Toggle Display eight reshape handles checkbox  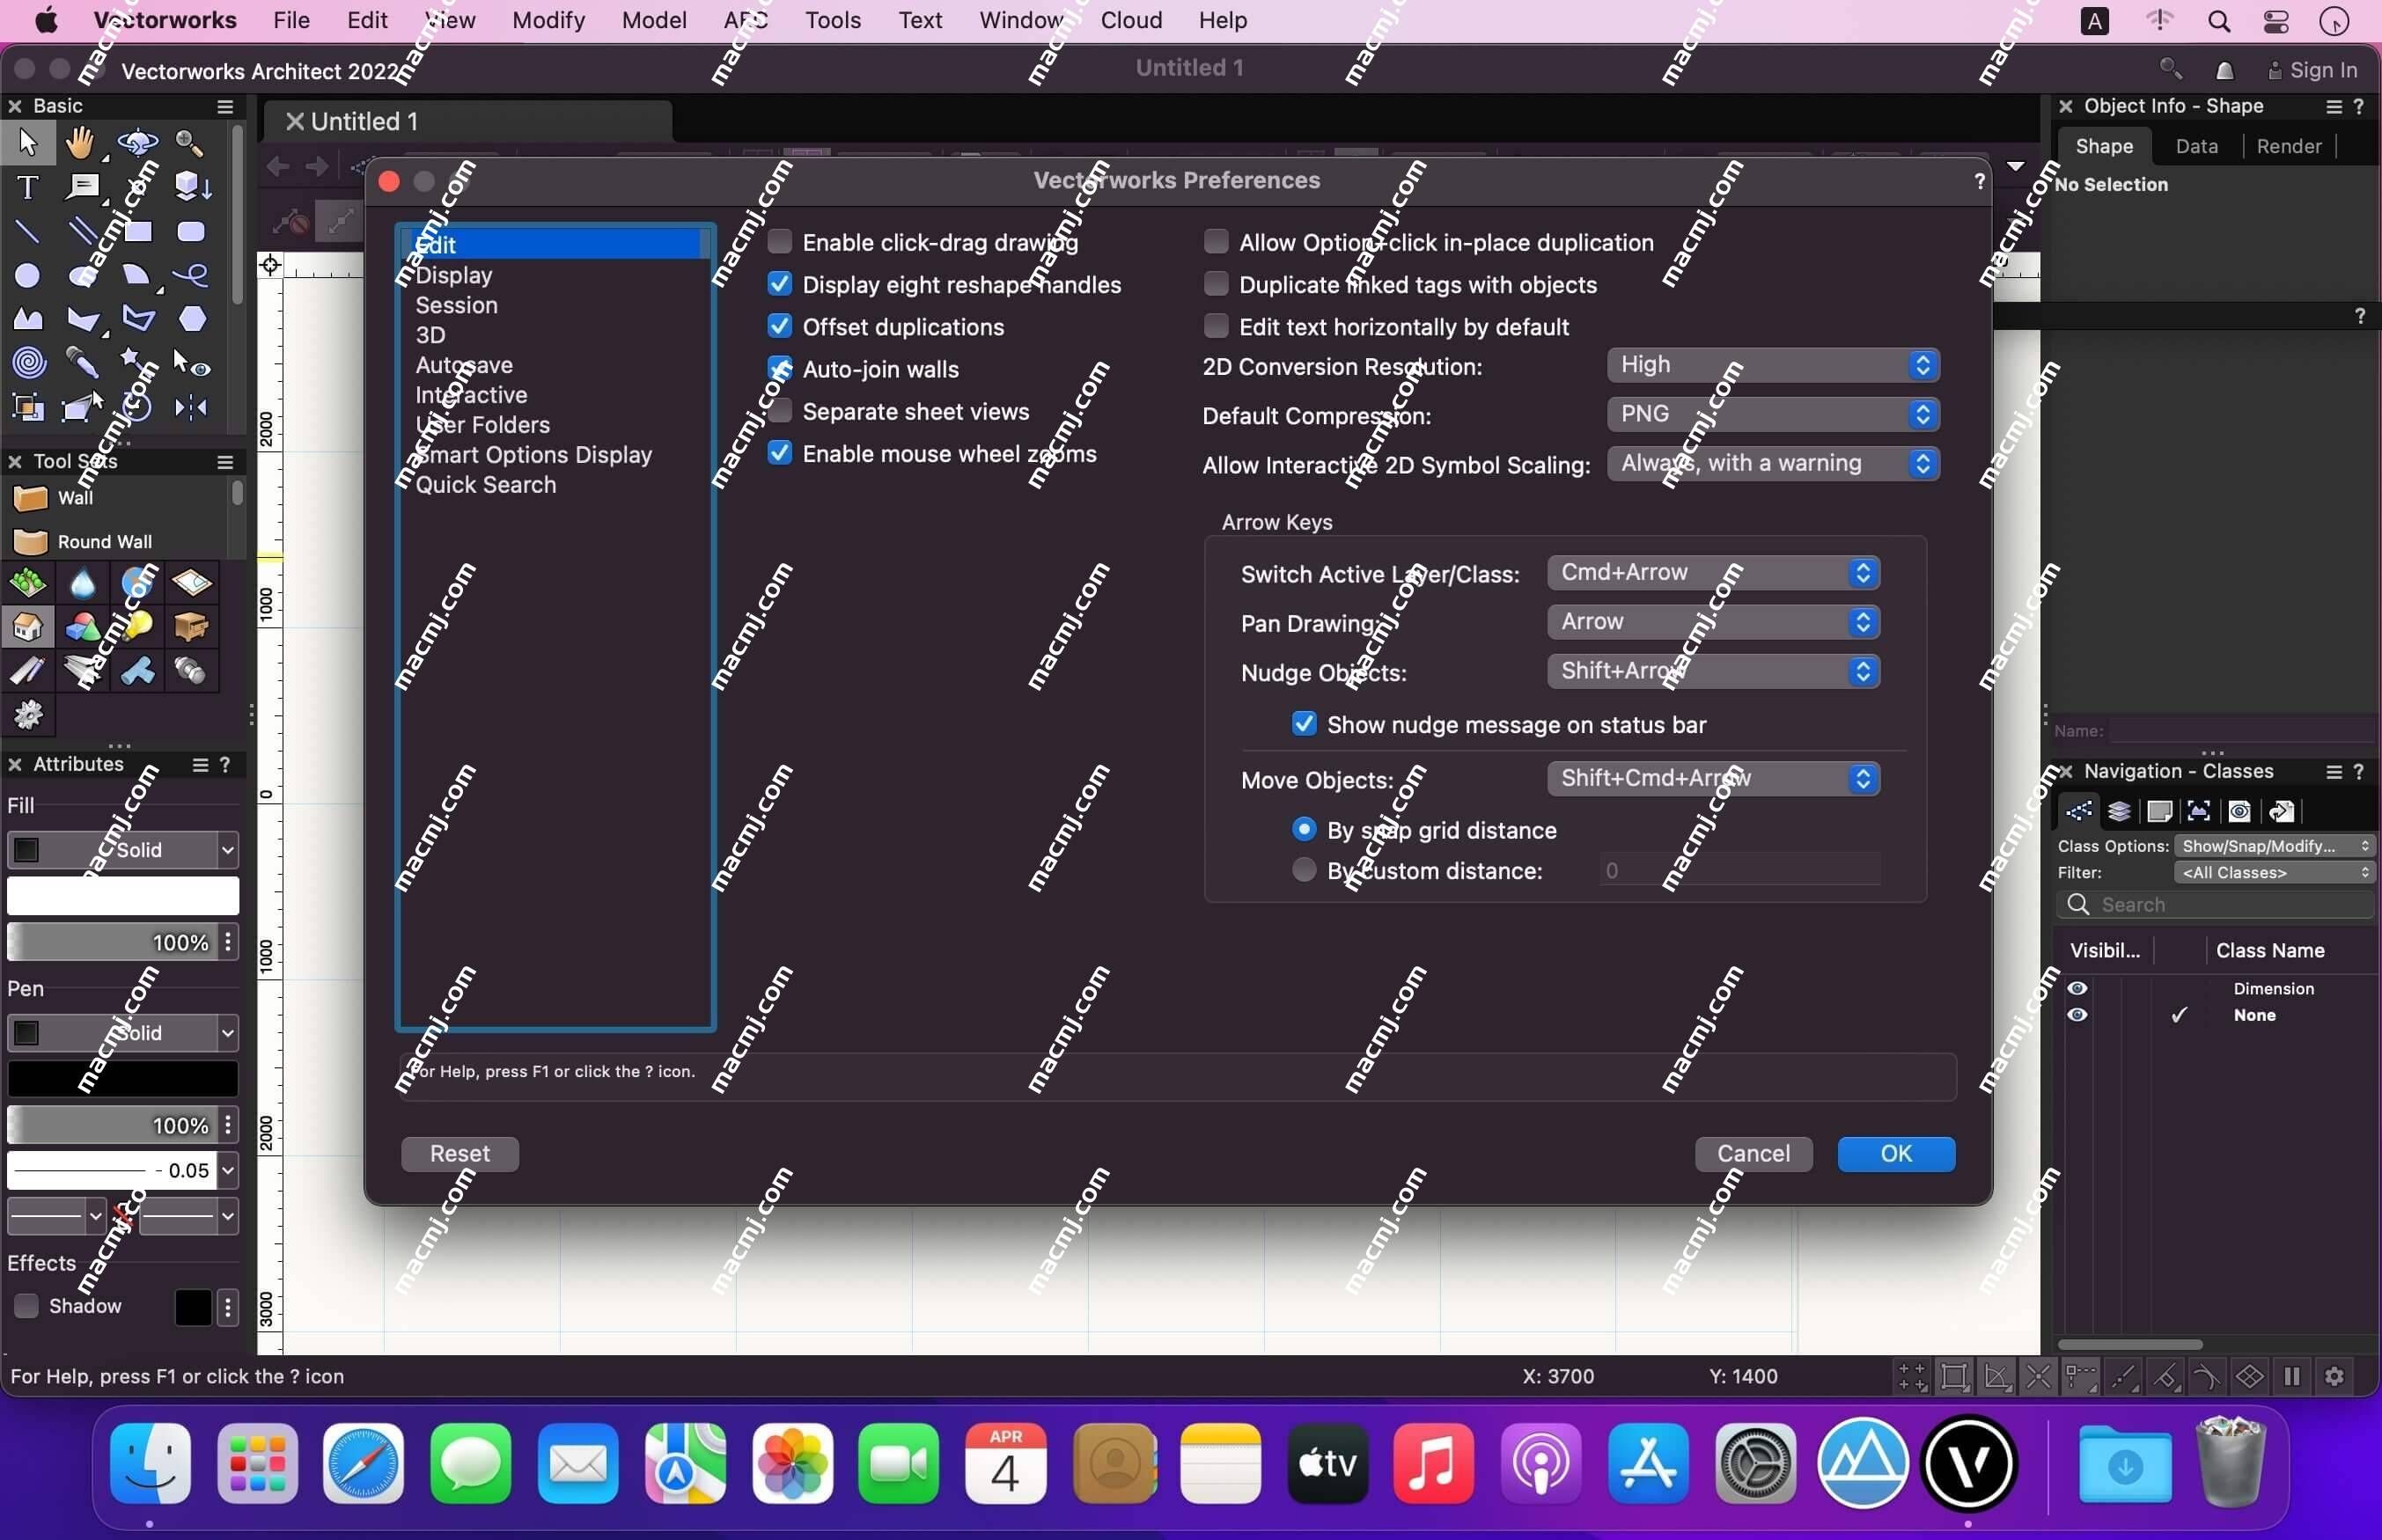(780, 283)
